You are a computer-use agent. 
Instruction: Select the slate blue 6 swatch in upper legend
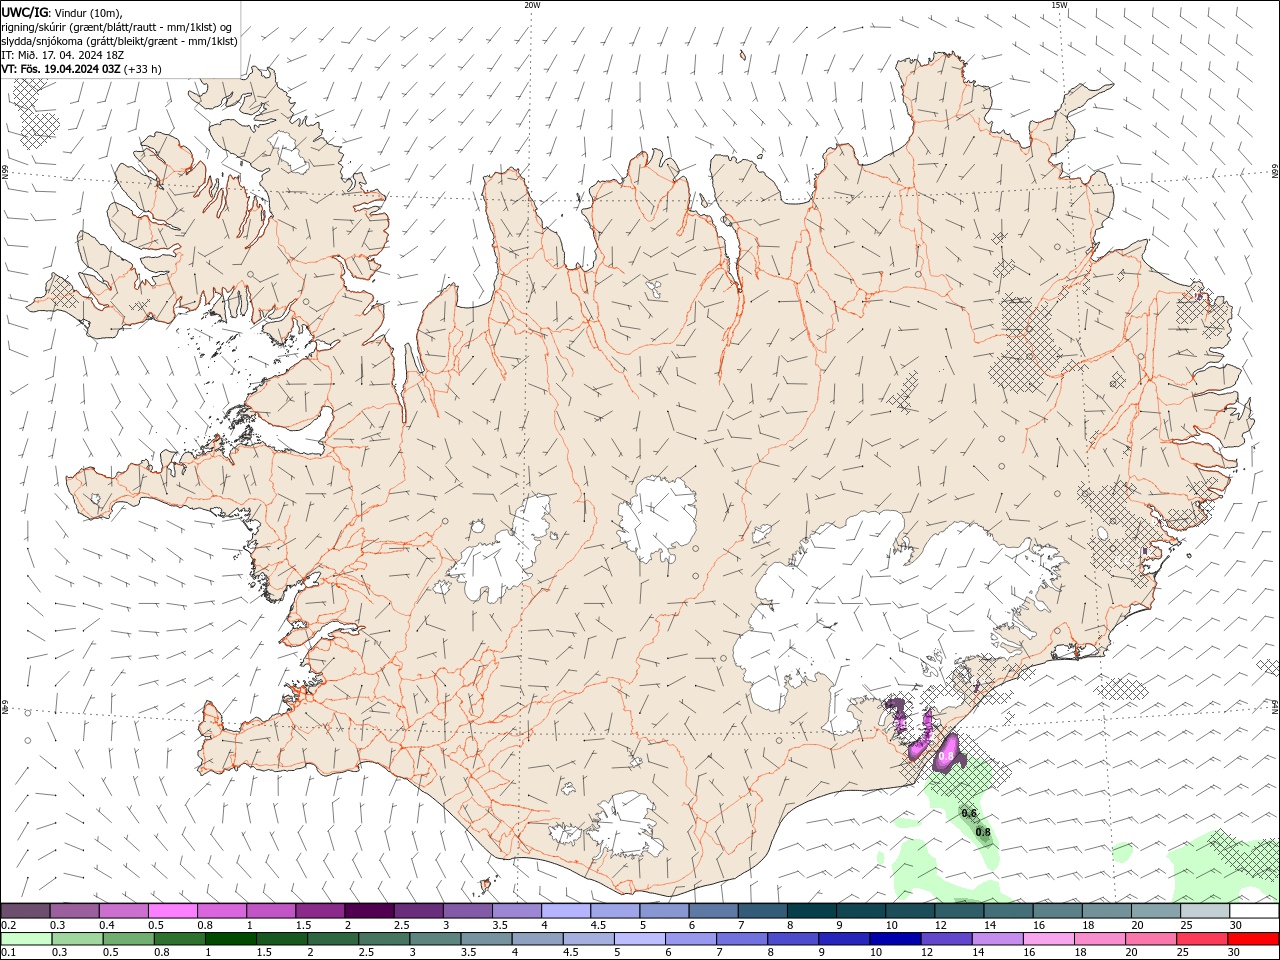click(x=713, y=911)
